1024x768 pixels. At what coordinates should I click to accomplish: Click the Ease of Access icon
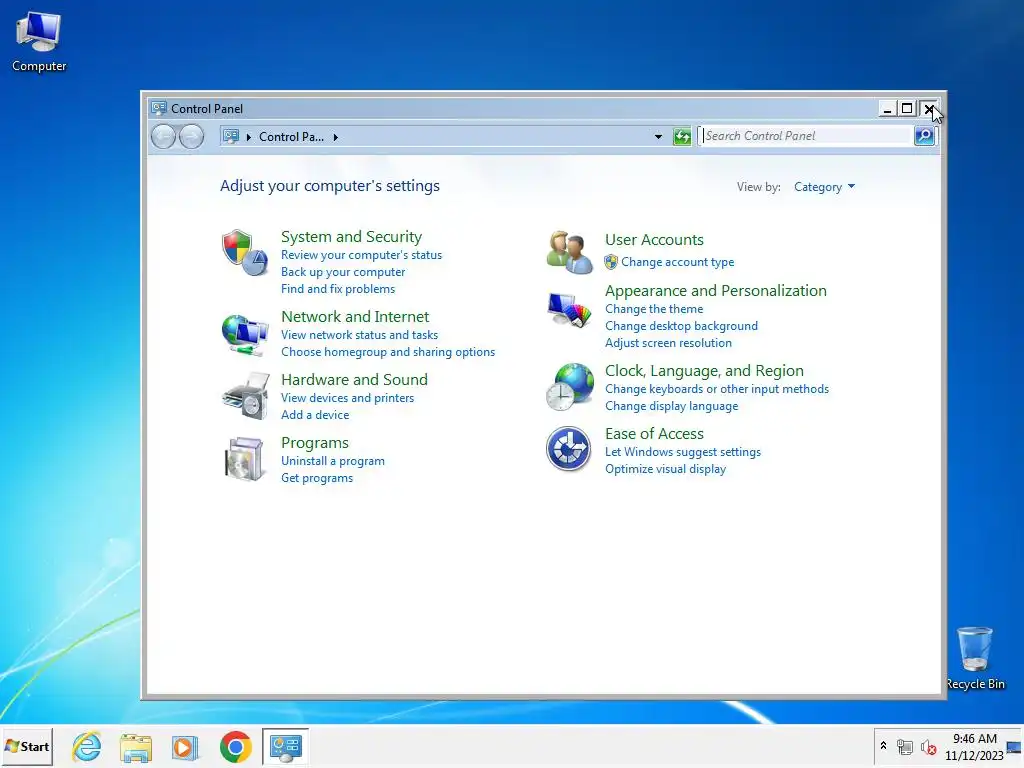(569, 449)
